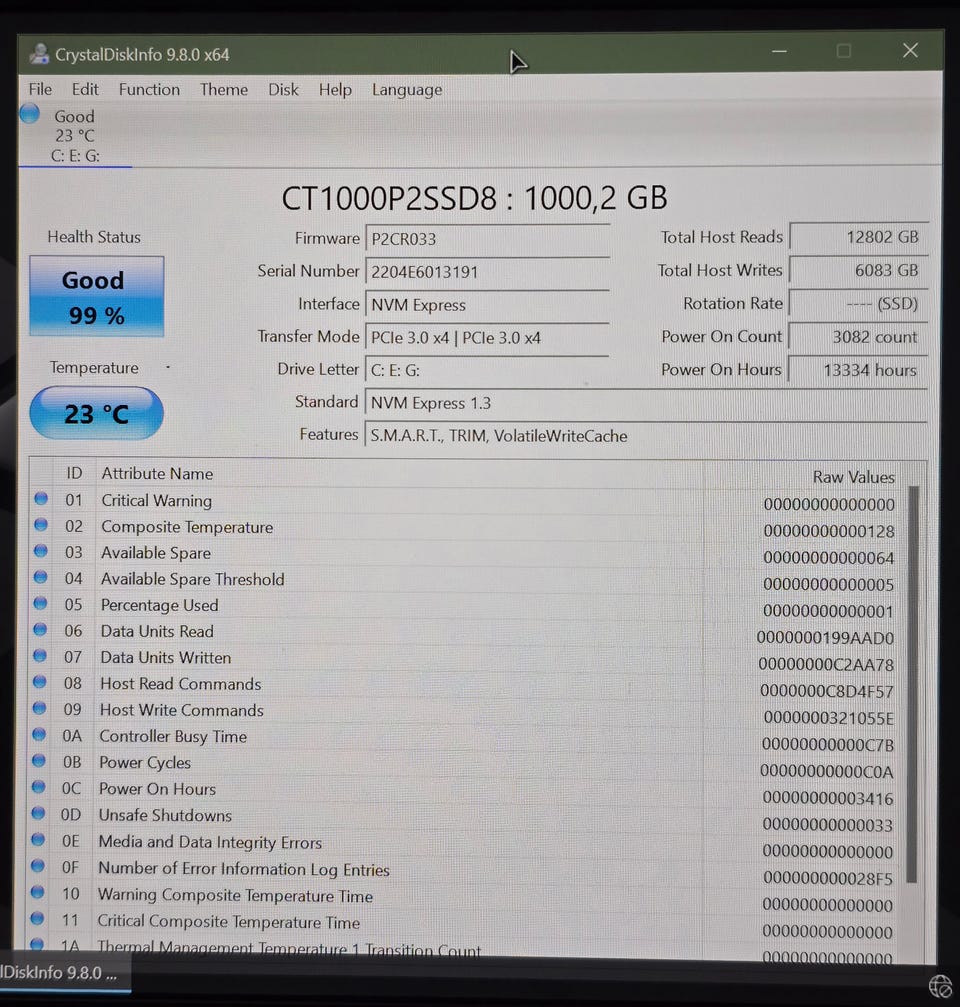
Task: Click the status dot for Percentage Used
Action: click(40, 603)
